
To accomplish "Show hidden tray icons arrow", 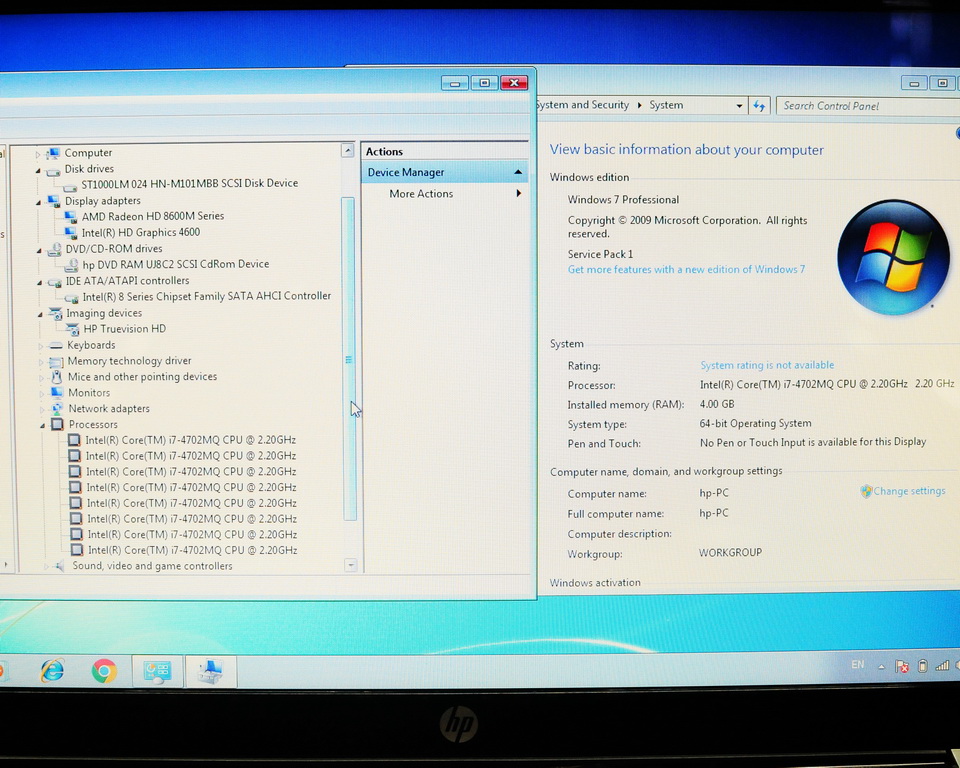I will (x=881, y=667).
